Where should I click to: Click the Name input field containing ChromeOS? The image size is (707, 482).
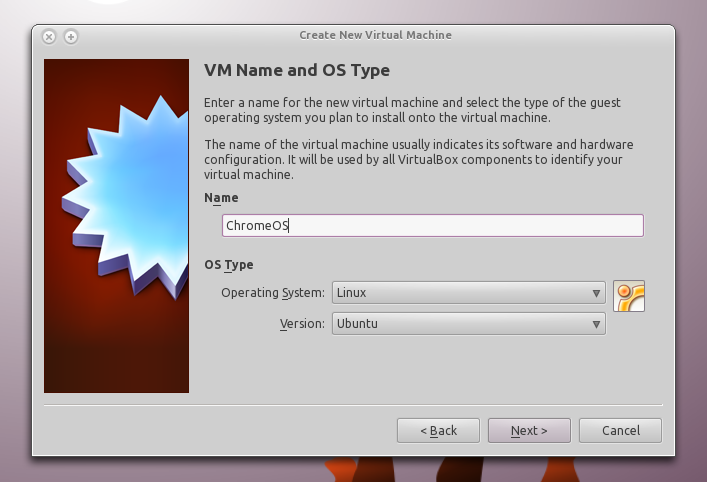click(x=432, y=225)
